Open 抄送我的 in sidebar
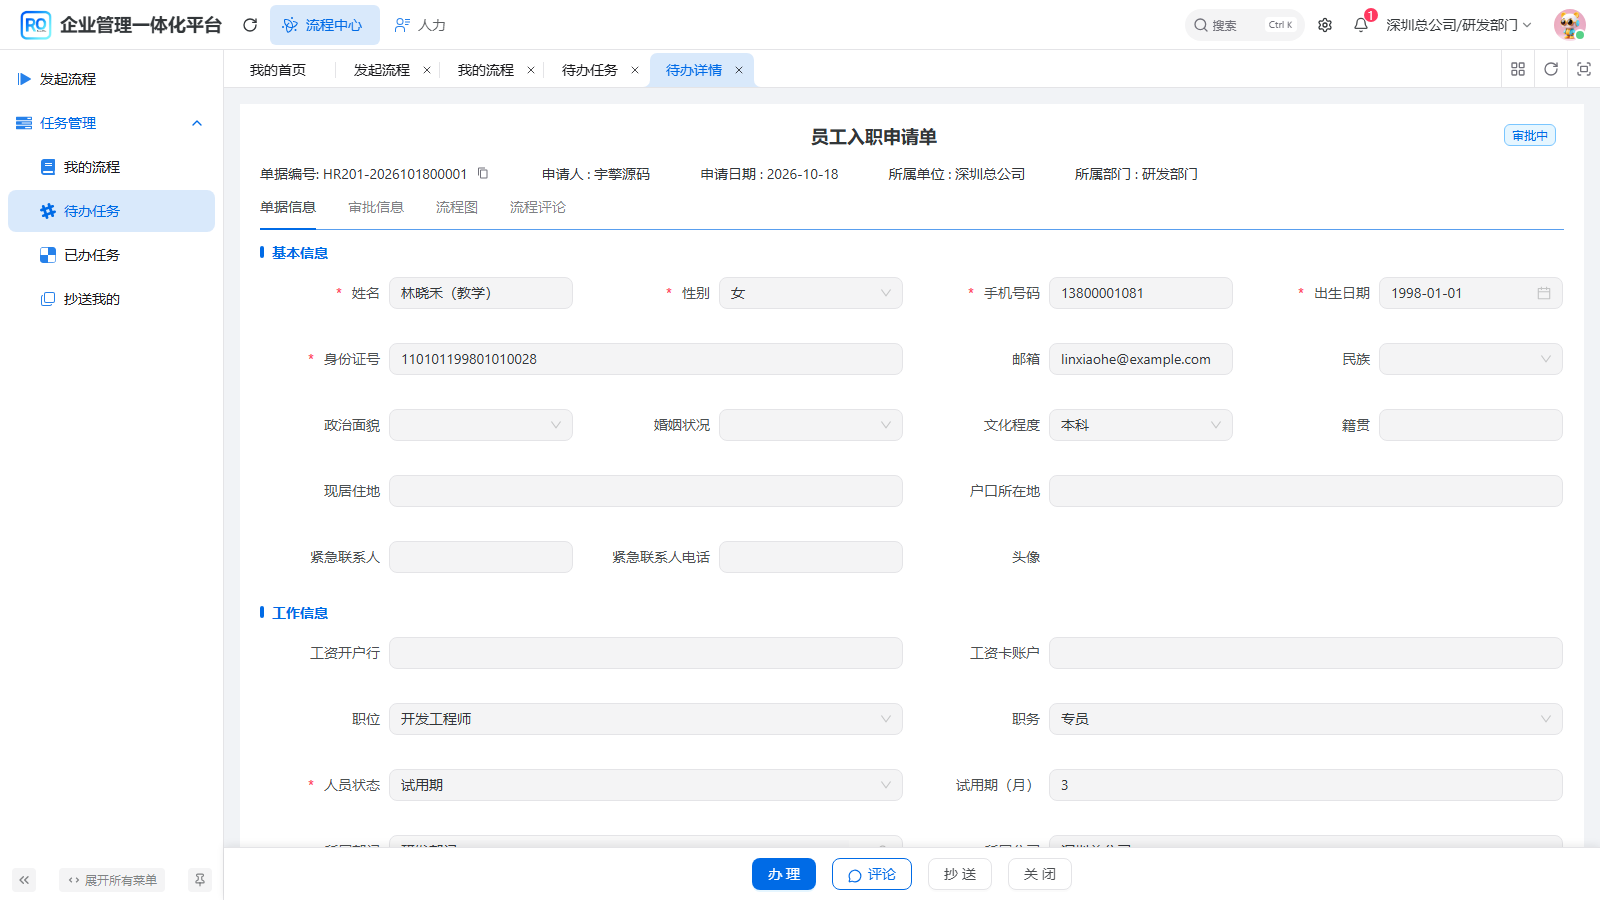This screenshot has width=1600, height=900. 111,299
